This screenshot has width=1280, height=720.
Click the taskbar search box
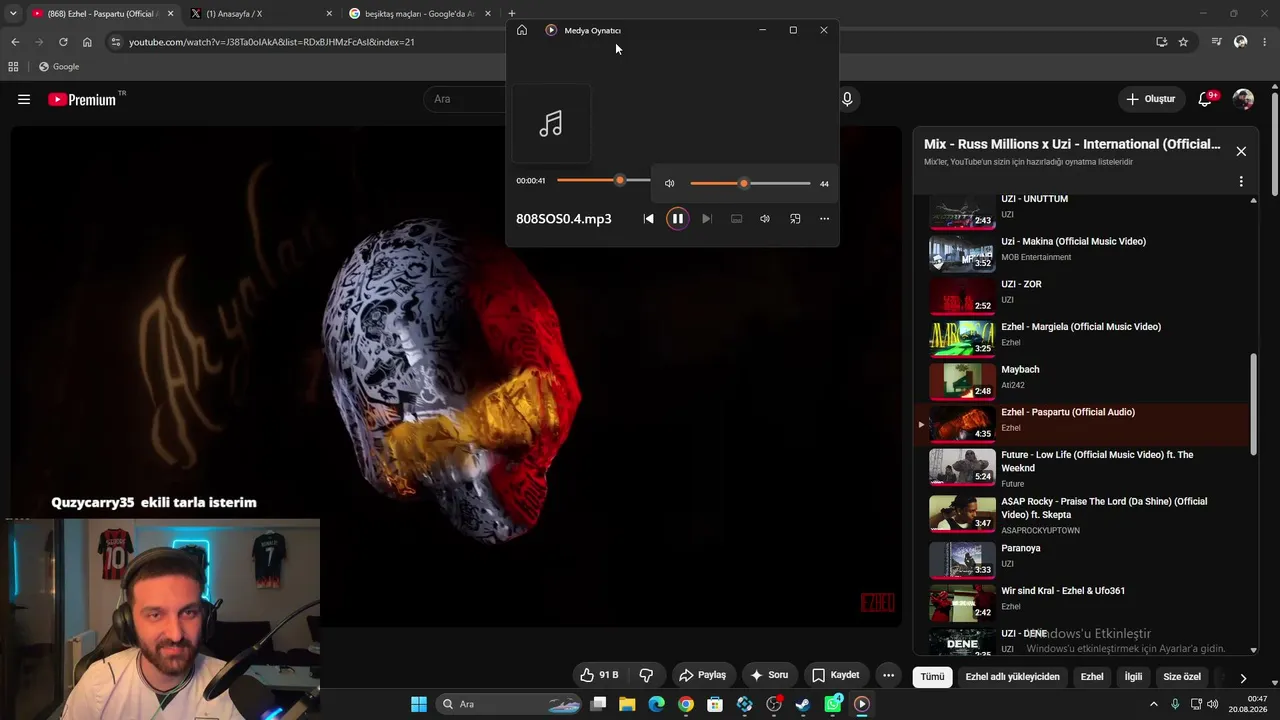coord(507,704)
